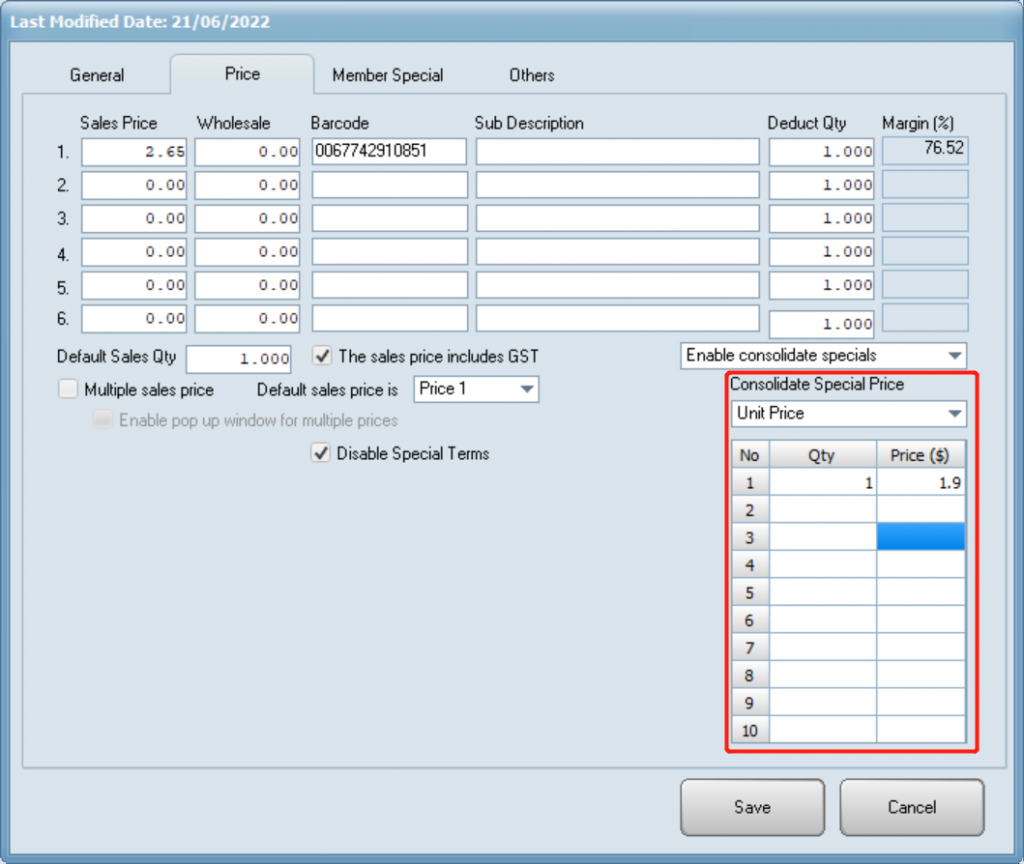
Task: Open the Unit Price dropdown
Action: (847, 413)
